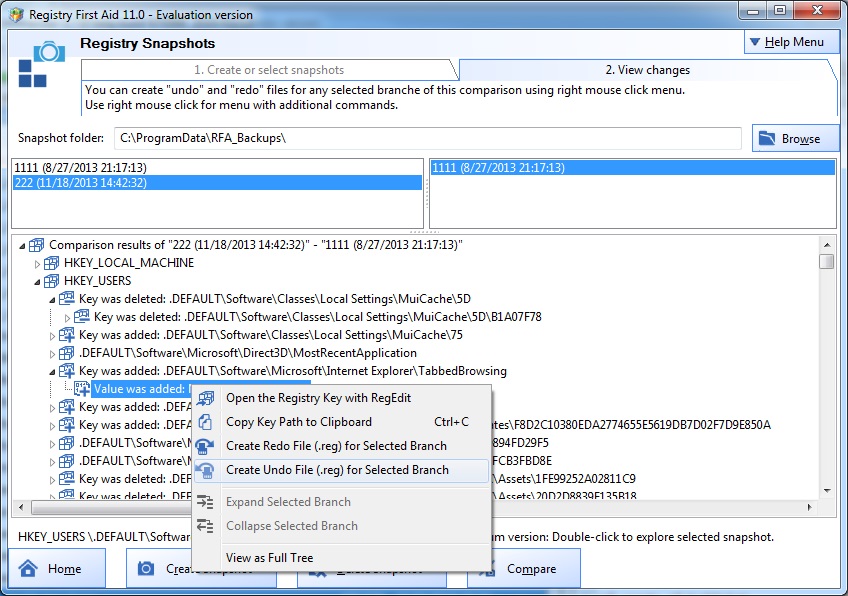The width and height of the screenshot is (848, 596).
Task: Expand the HKEY_LOCAL_MACHINE branch
Action: click(x=37, y=264)
